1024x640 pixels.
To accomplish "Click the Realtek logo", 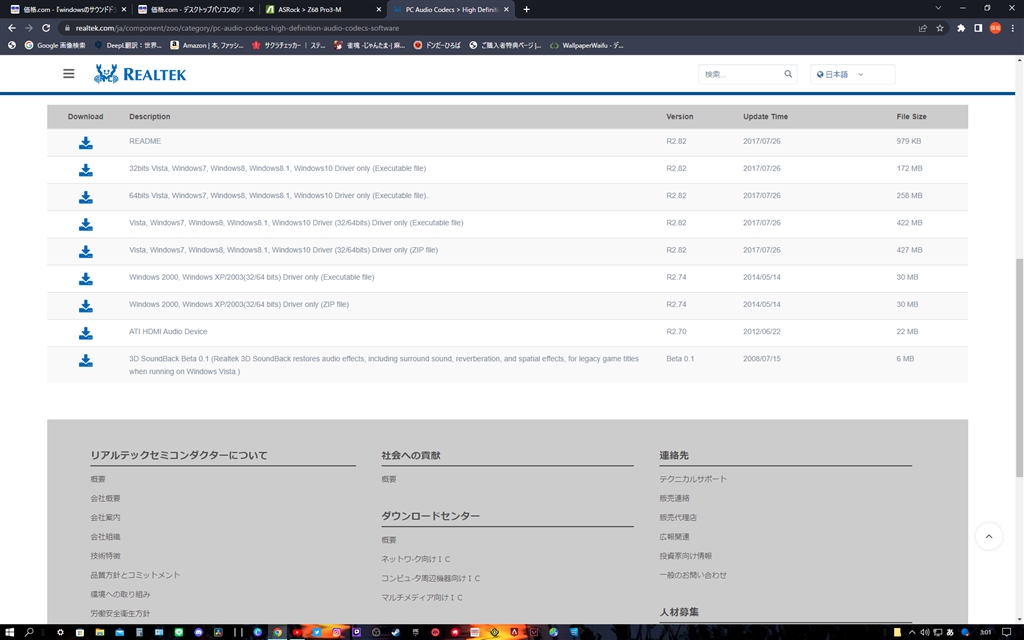I will click(x=140, y=74).
